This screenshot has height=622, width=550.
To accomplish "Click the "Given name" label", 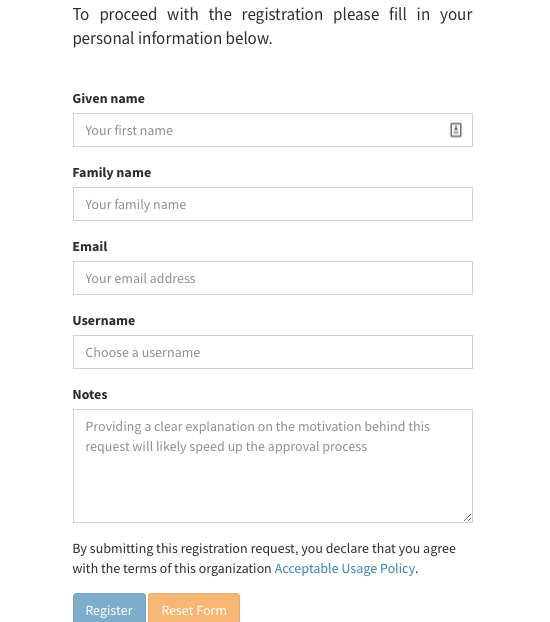I will 108,98.
